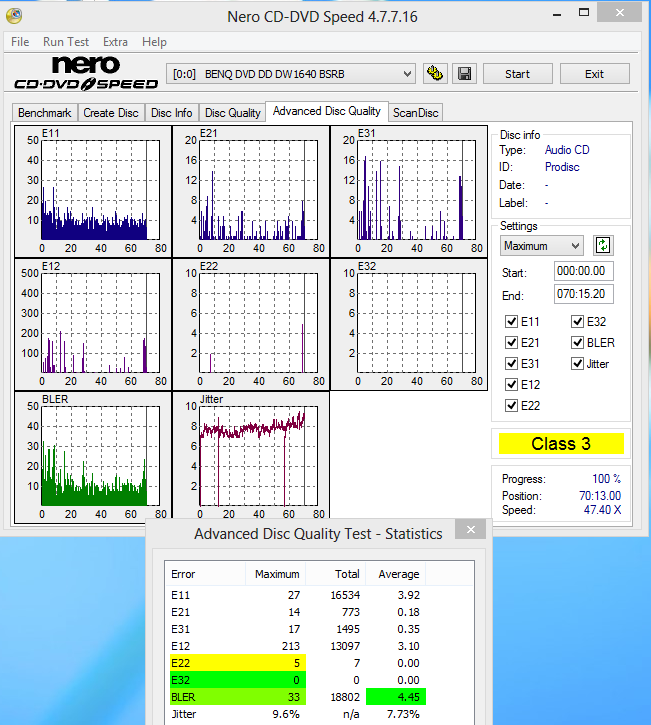Switch to the ScanDisc tab
The height and width of the screenshot is (725, 651).
415,113
